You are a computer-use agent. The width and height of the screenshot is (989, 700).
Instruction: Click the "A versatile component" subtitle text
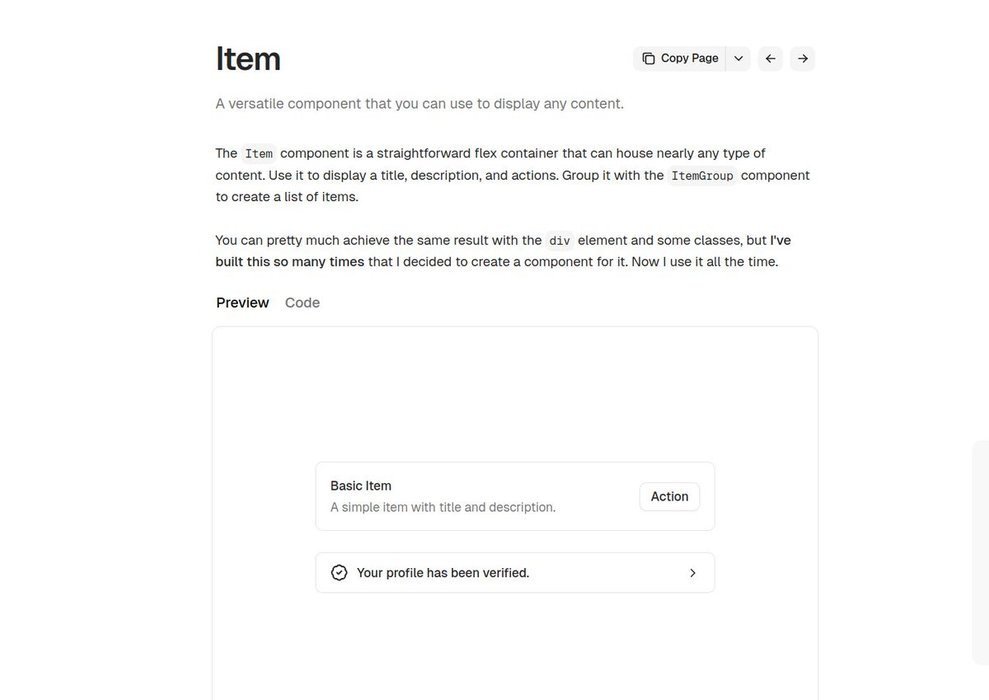(x=419, y=104)
